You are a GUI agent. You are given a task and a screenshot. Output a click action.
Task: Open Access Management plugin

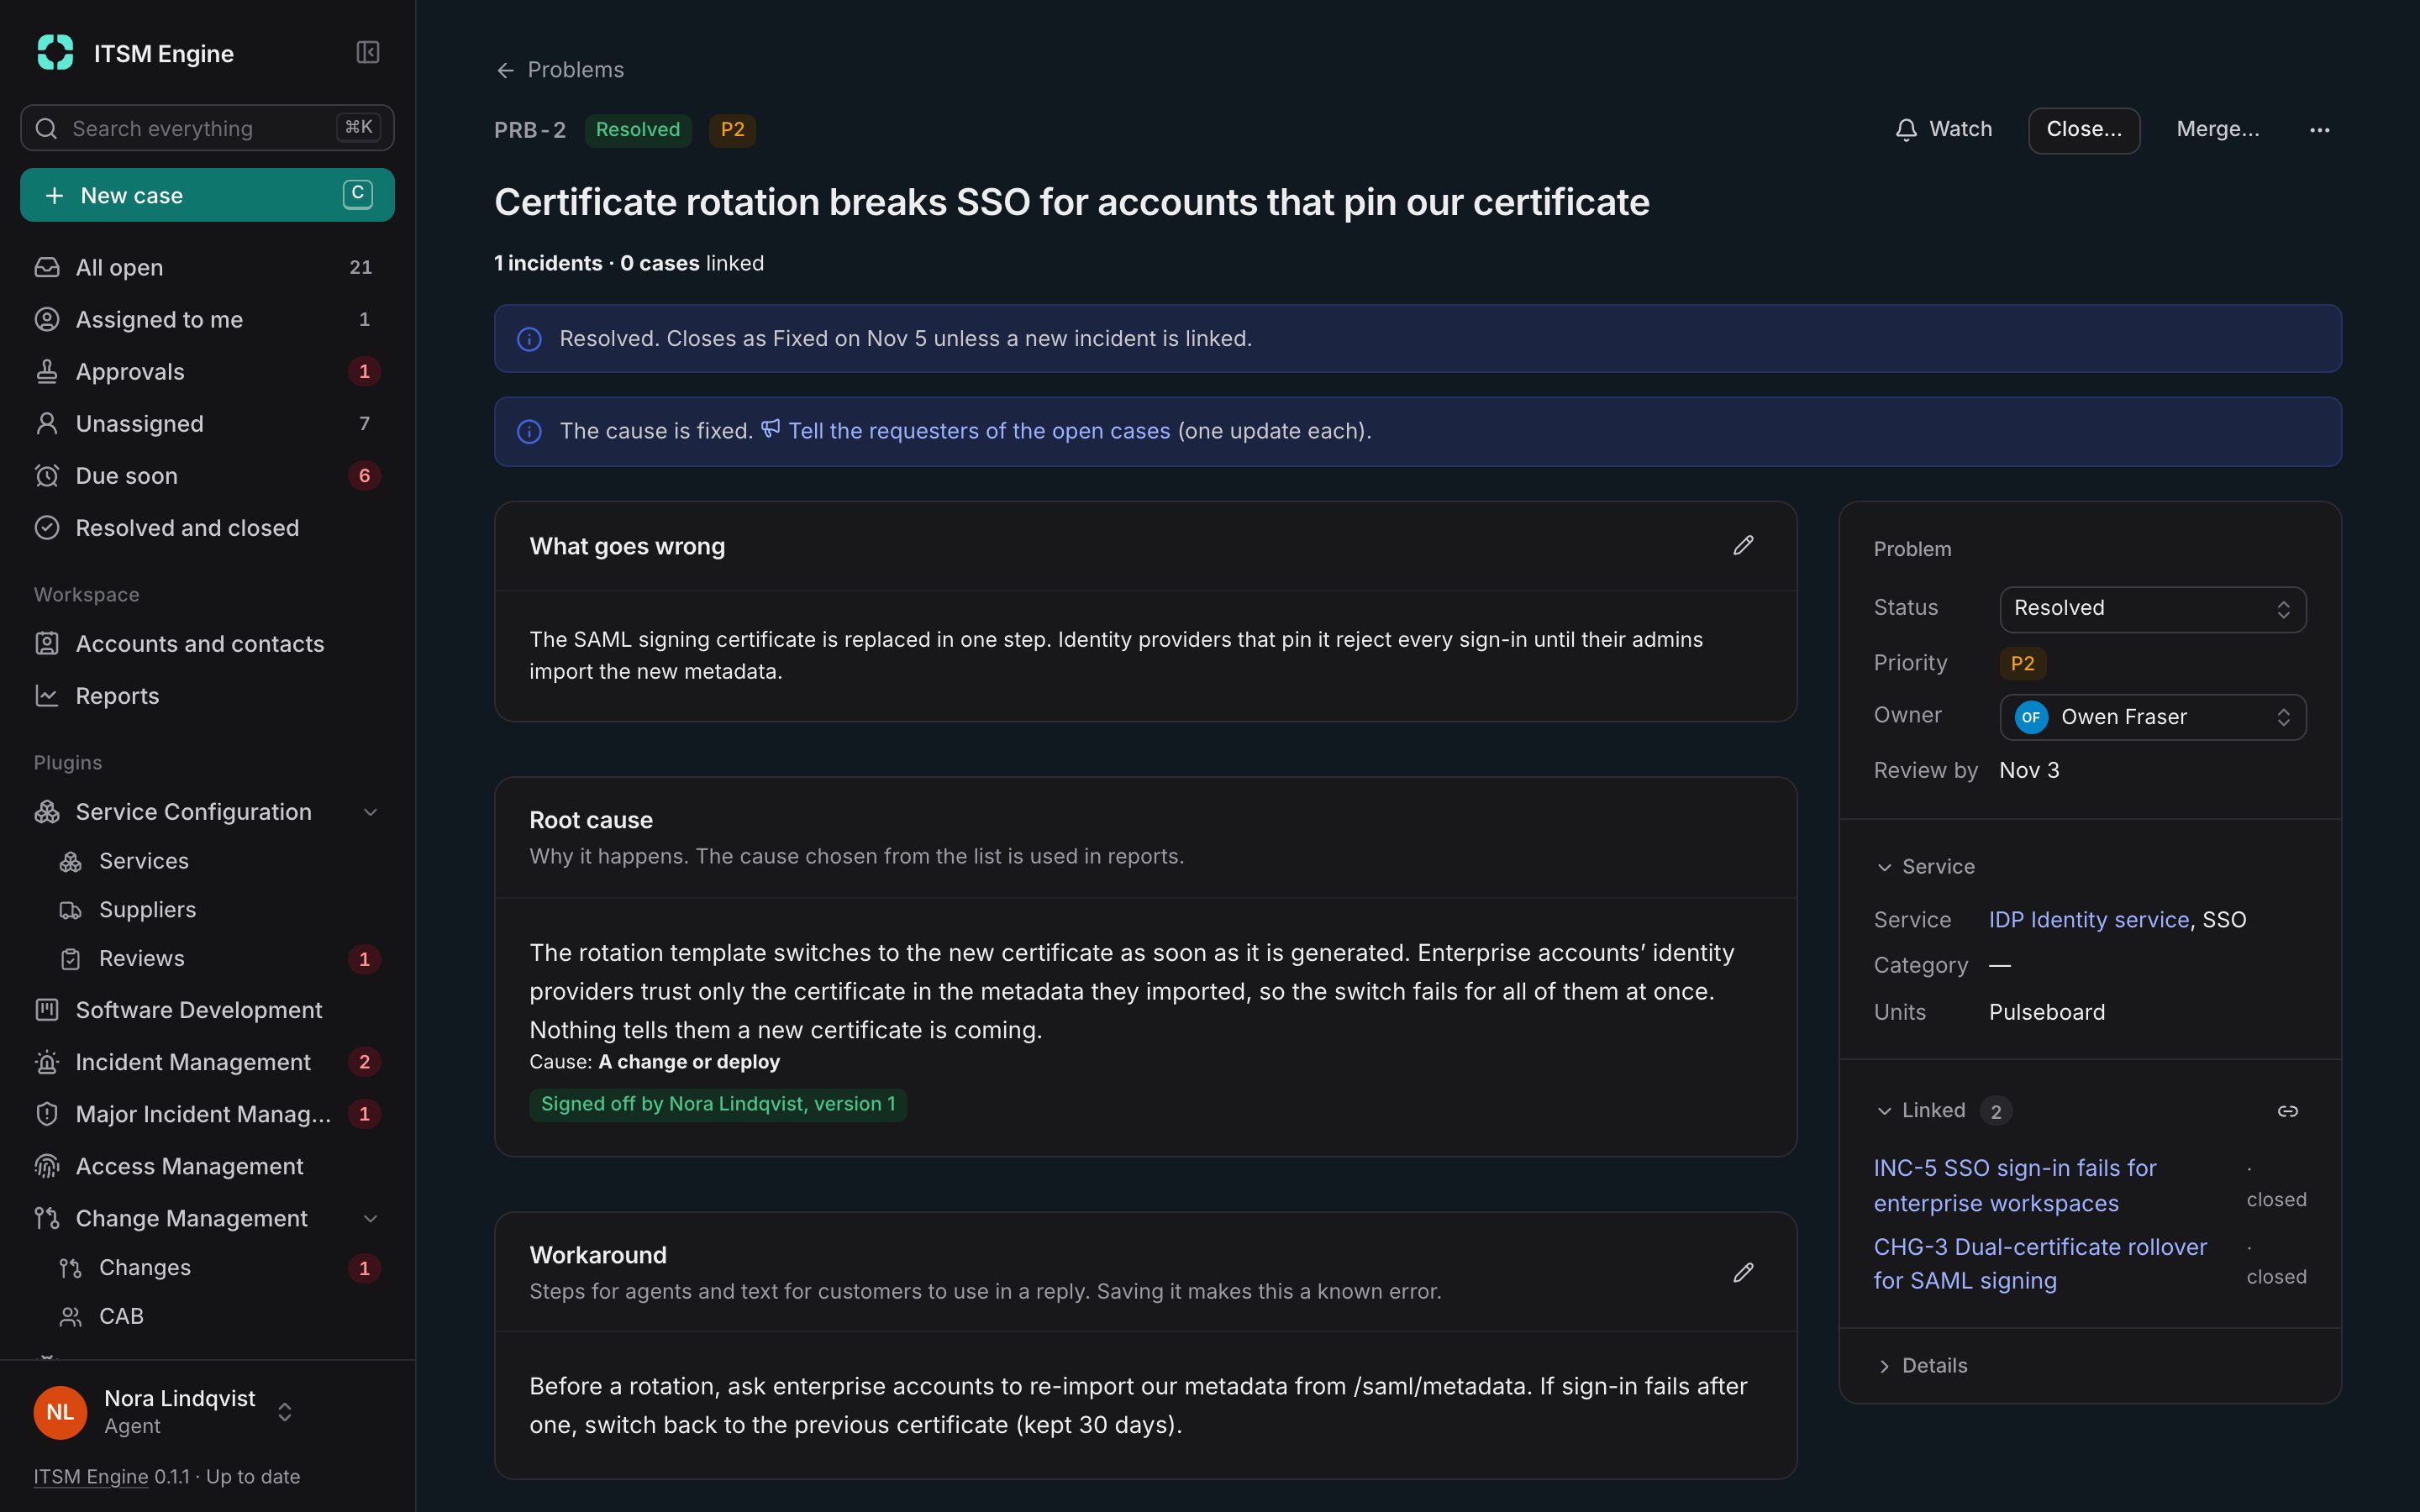pyautogui.click(x=207, y=1166)
